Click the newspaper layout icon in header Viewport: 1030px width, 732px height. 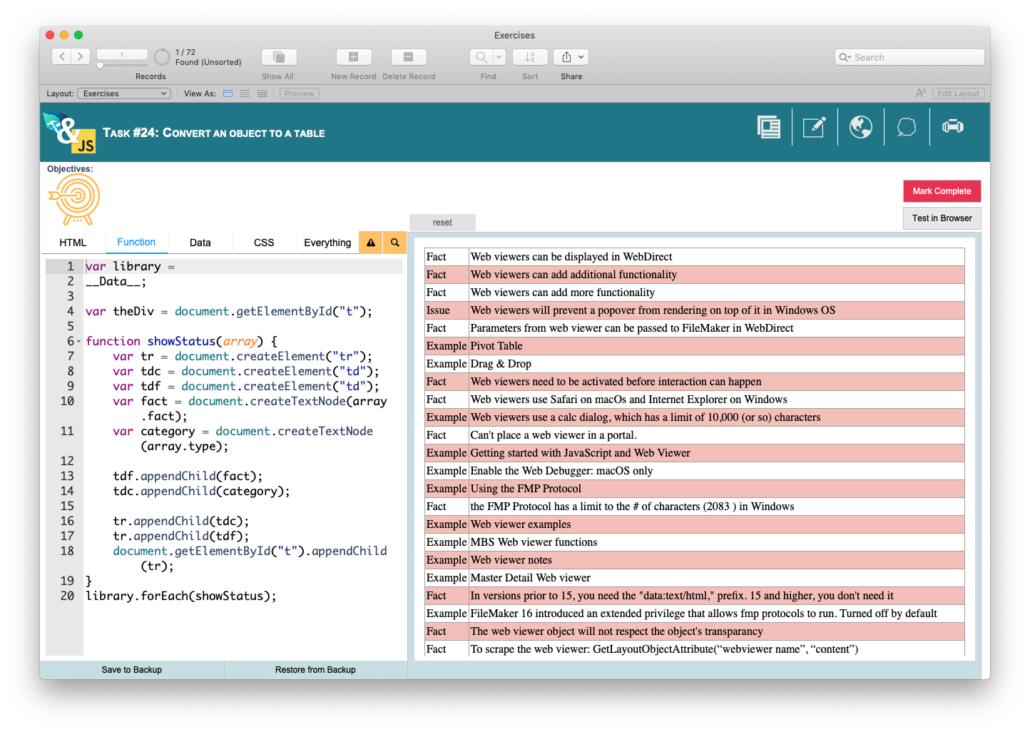[768, 127]
